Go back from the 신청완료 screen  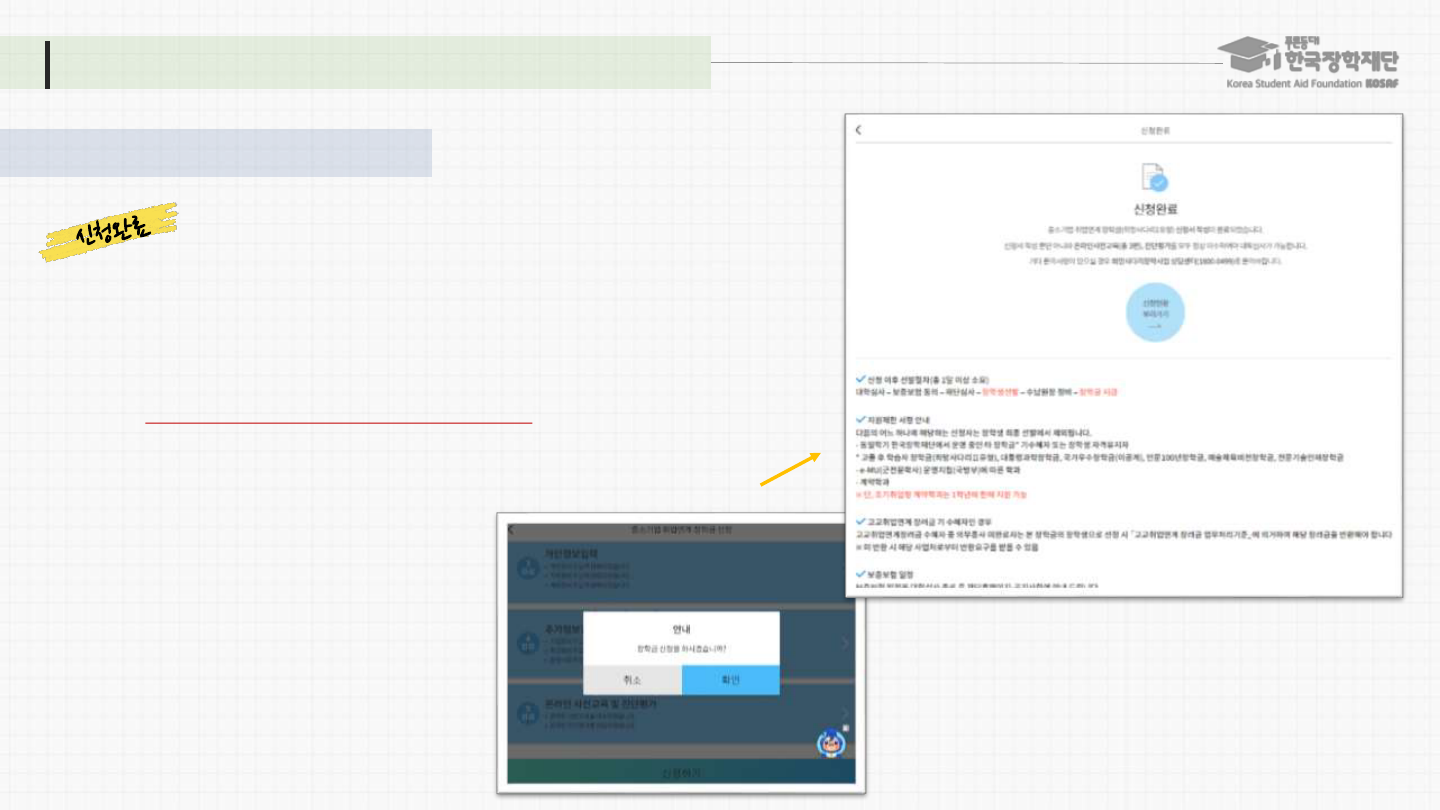[x=858, y=130]
